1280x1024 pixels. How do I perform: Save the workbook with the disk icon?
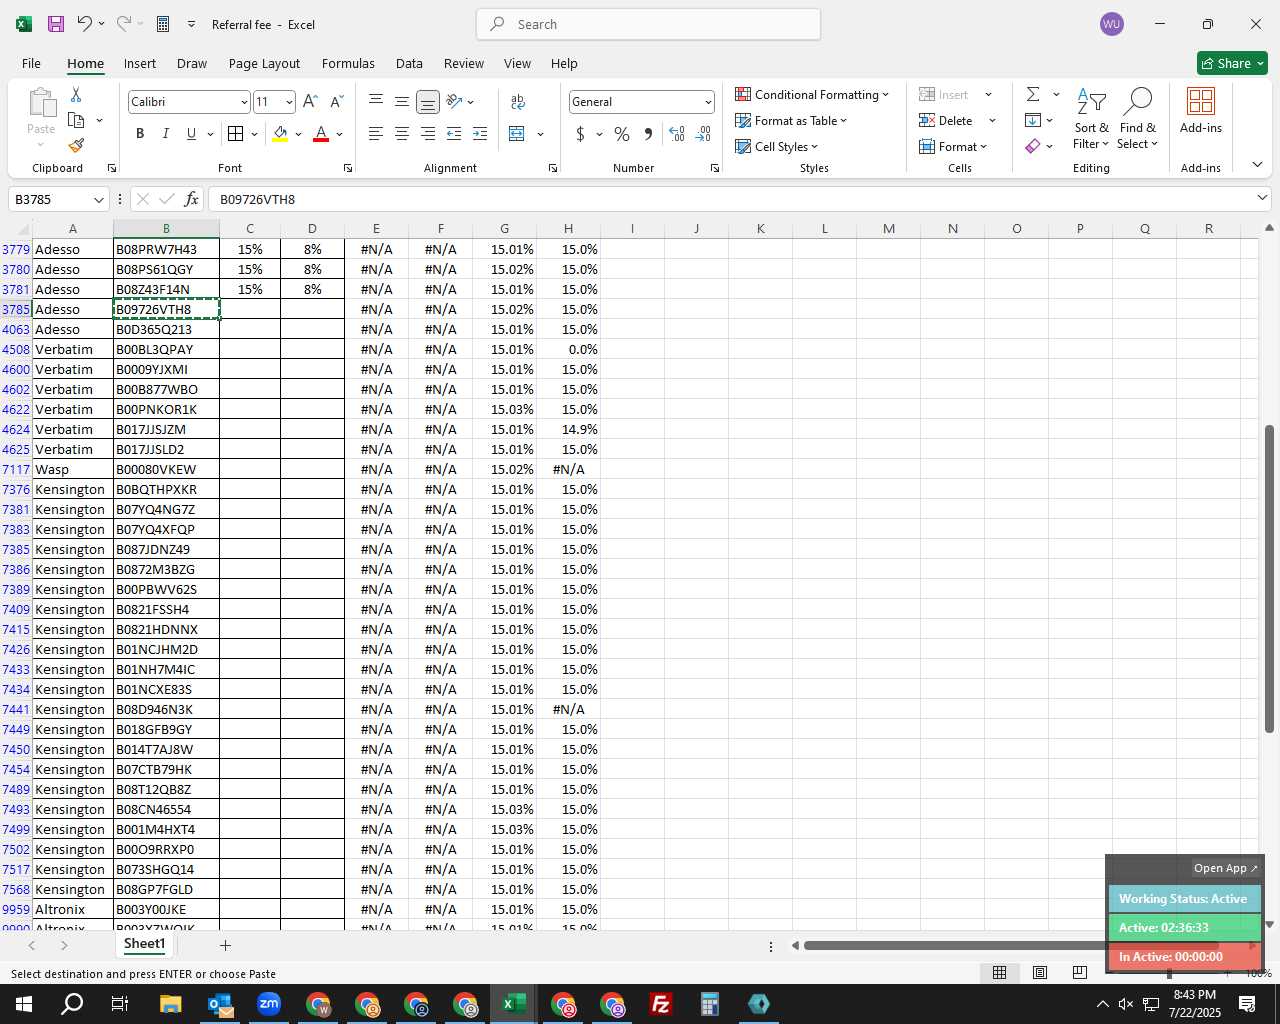click(x=56, y=24)
